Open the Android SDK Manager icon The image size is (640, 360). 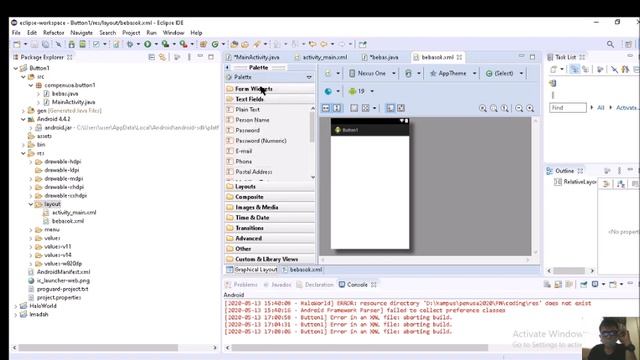click(x=71, y=44)
